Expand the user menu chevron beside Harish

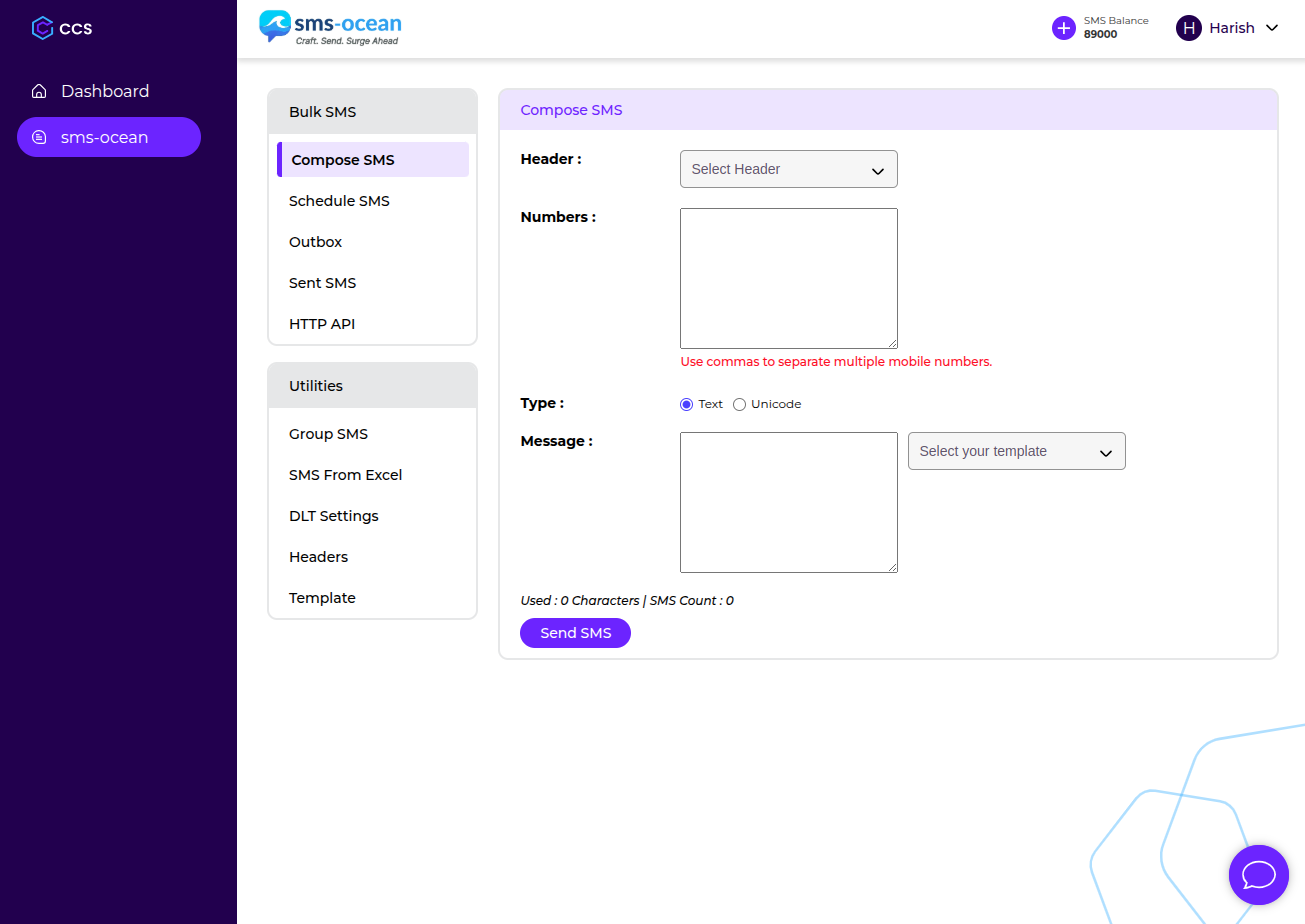[x=1272, y=28]
